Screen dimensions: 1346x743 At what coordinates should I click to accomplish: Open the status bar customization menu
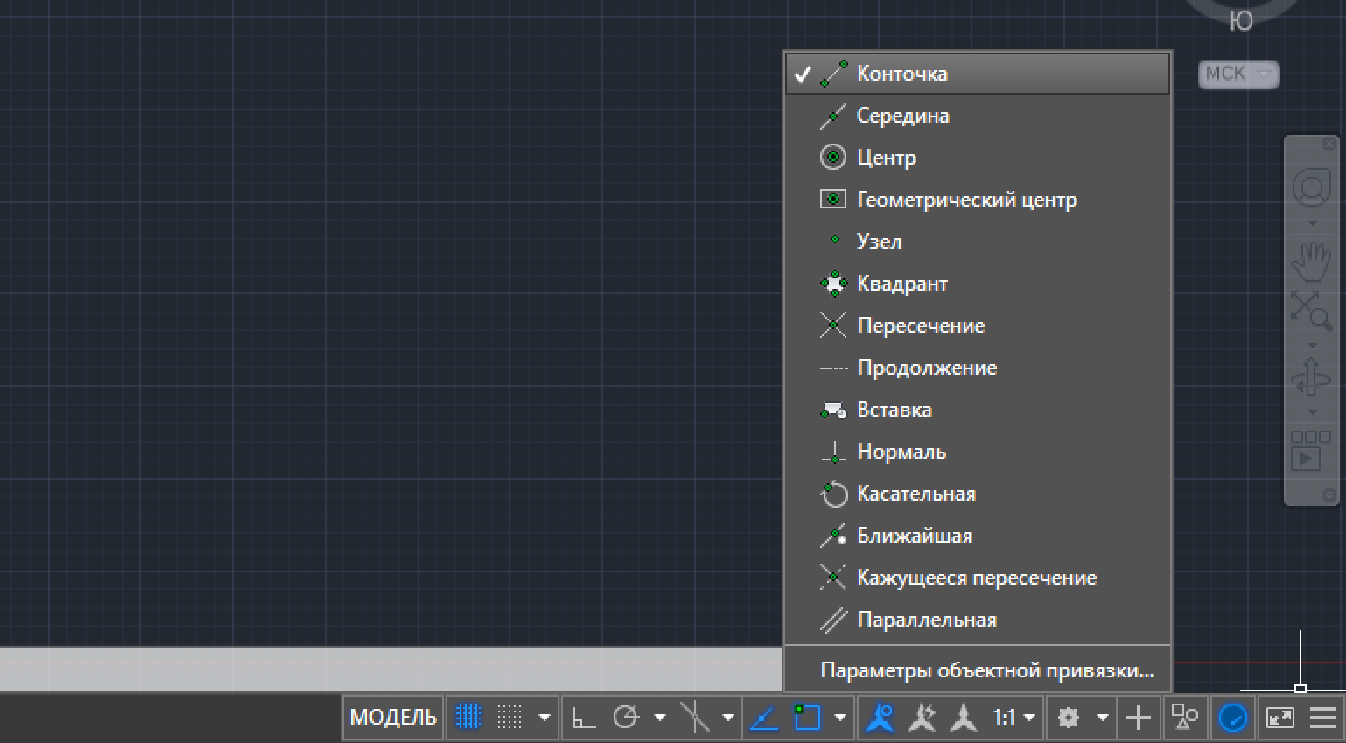click(x=1323, y=717)
